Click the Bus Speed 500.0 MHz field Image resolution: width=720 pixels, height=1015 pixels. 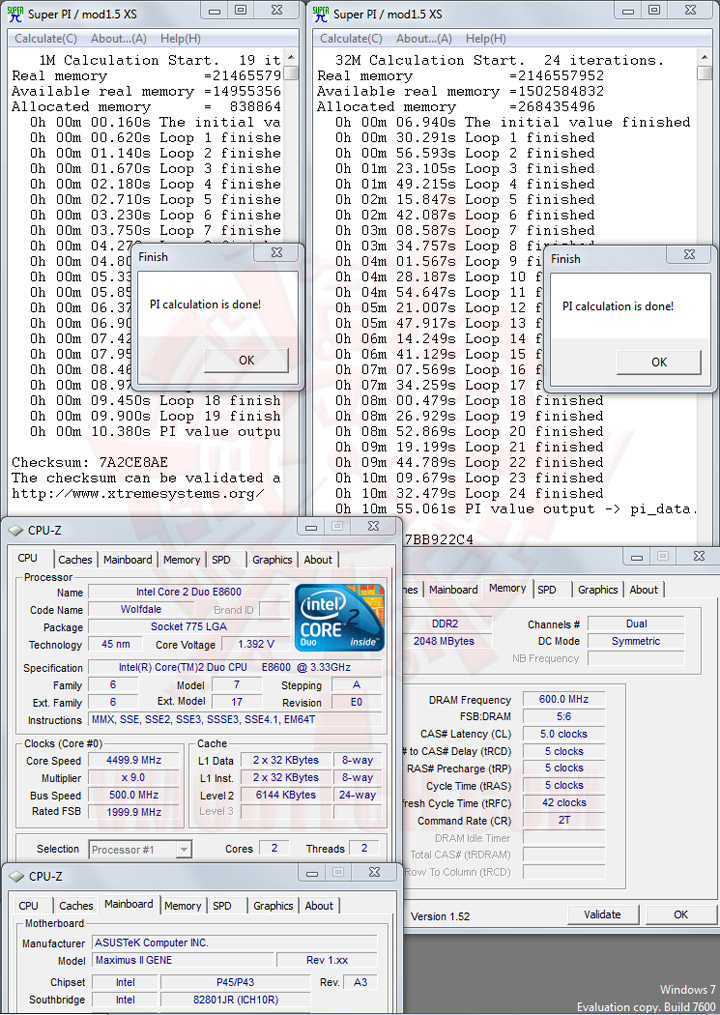pyautogui.click(x=134, y=795)
